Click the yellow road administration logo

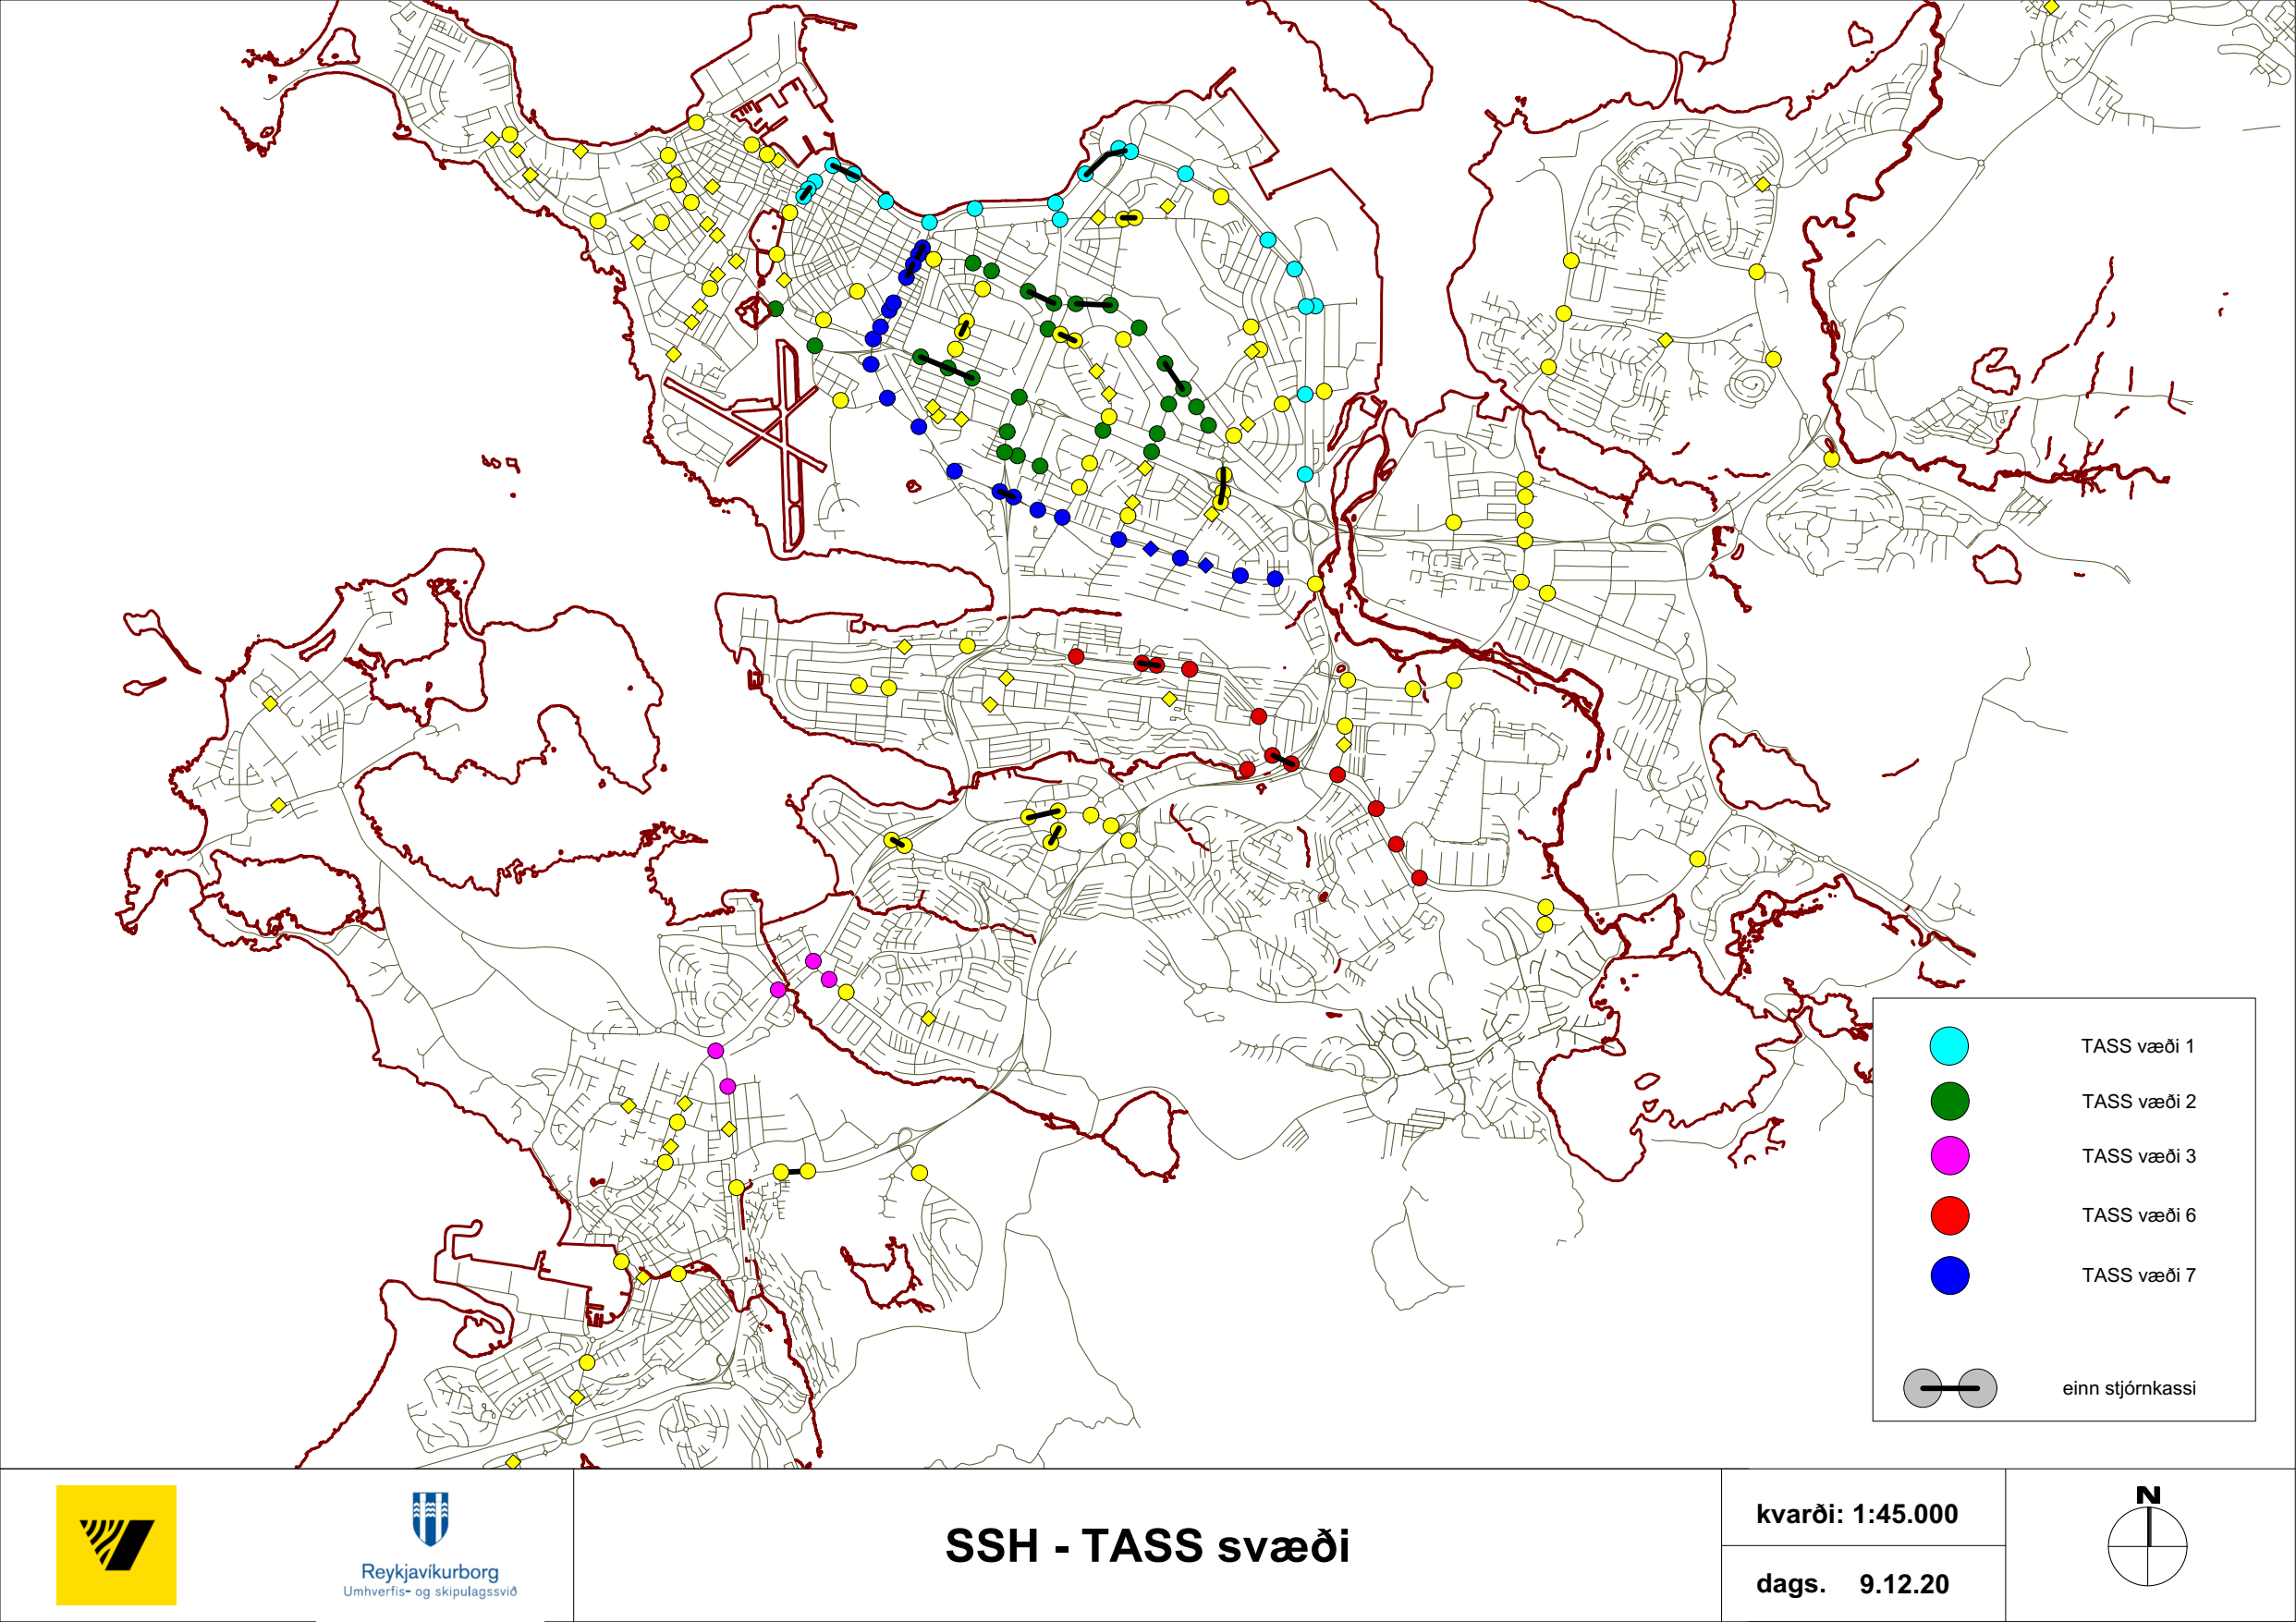116,1545
